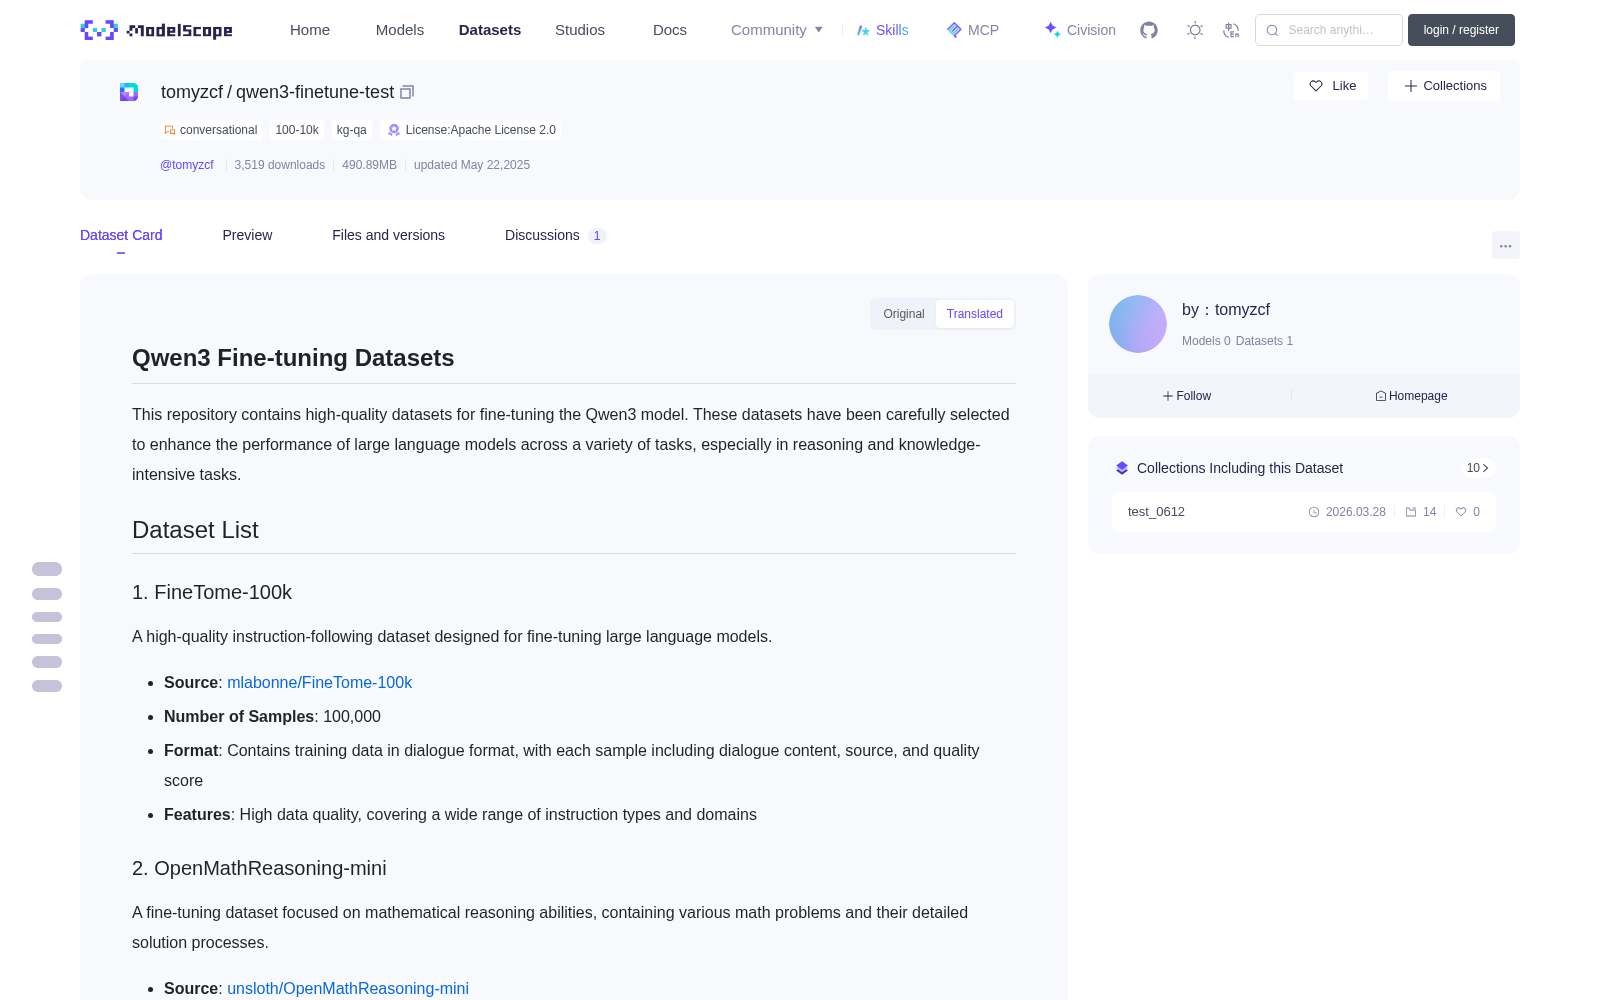Open the Docs section
The image size is (1600, 1000).
tap(670, 30)
